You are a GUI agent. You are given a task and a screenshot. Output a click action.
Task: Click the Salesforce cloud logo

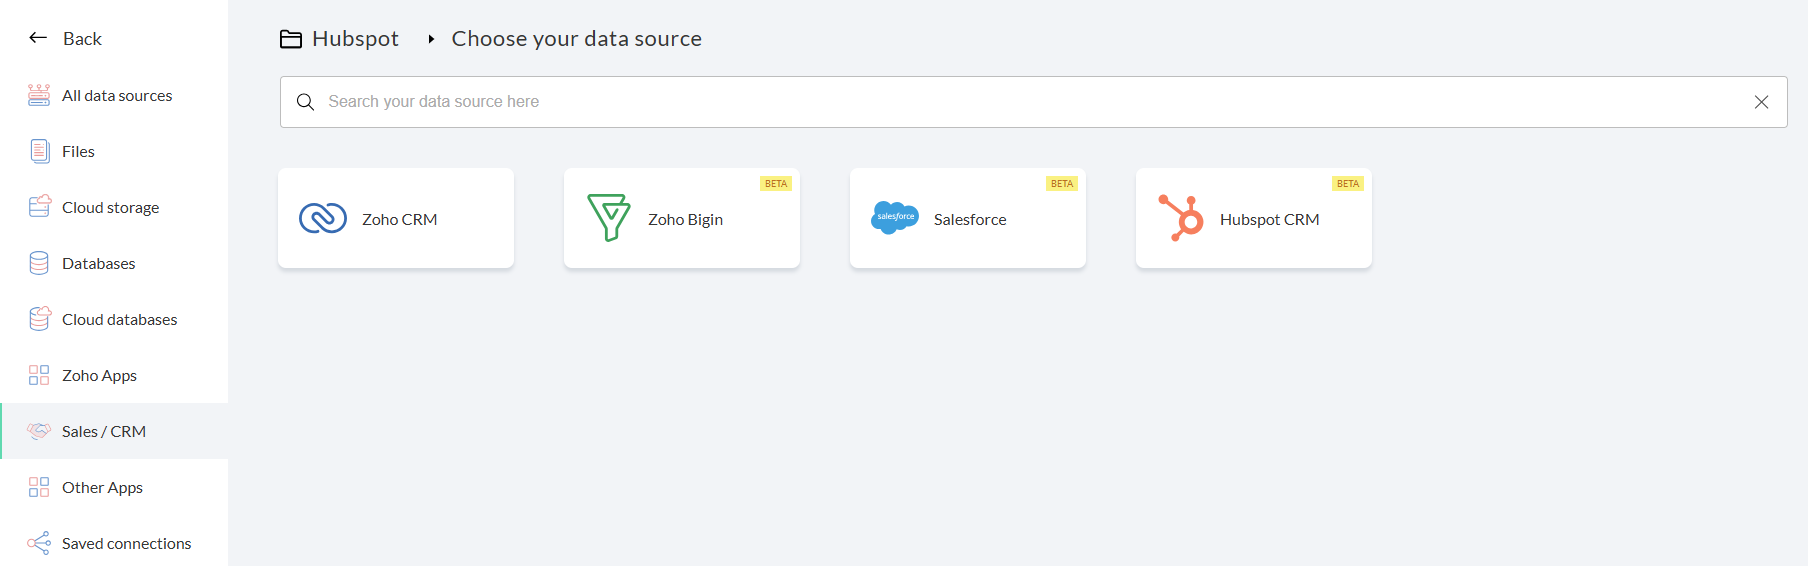895,217
